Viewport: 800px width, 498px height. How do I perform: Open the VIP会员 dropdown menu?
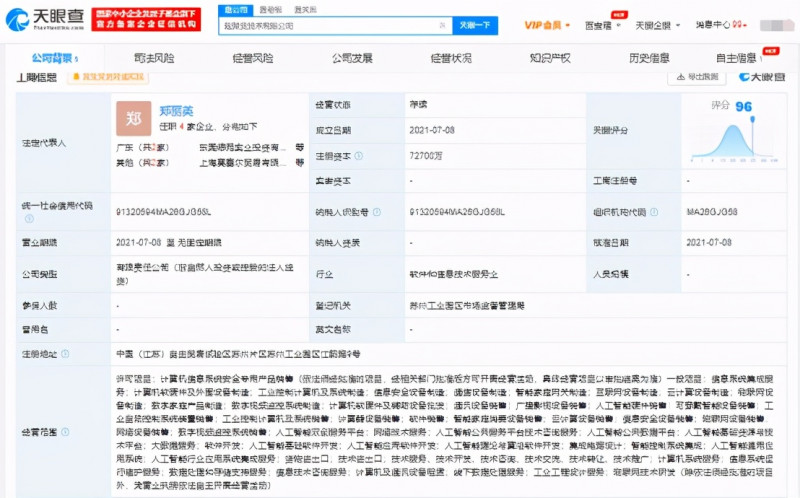[547, 23]
